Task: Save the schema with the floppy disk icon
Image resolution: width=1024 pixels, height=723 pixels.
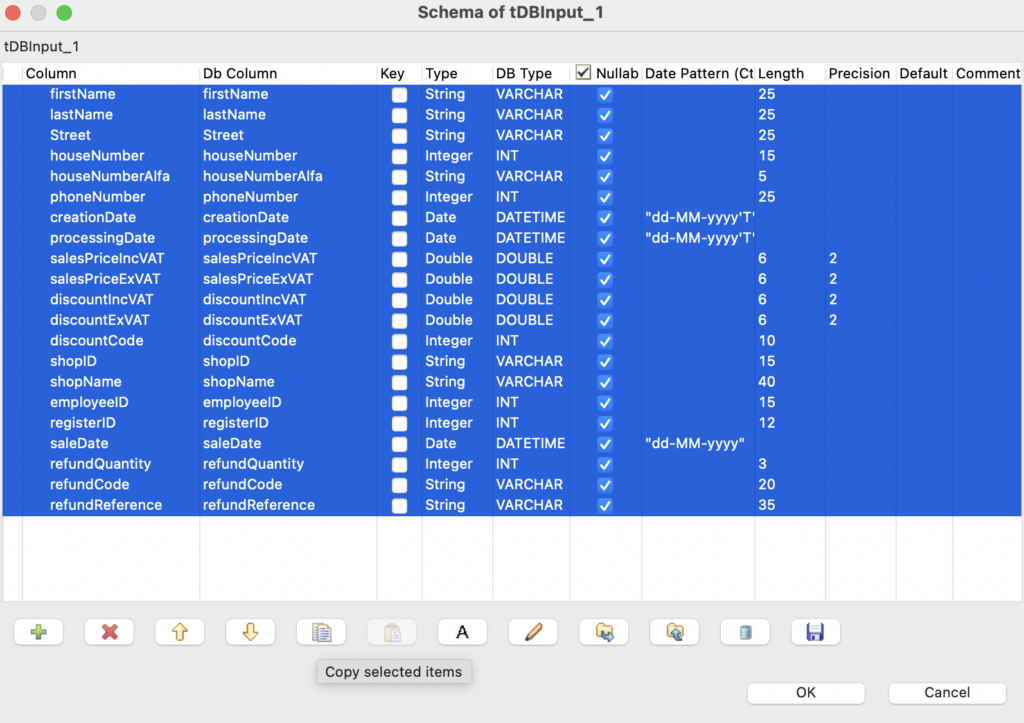Action: pos(815,631)
